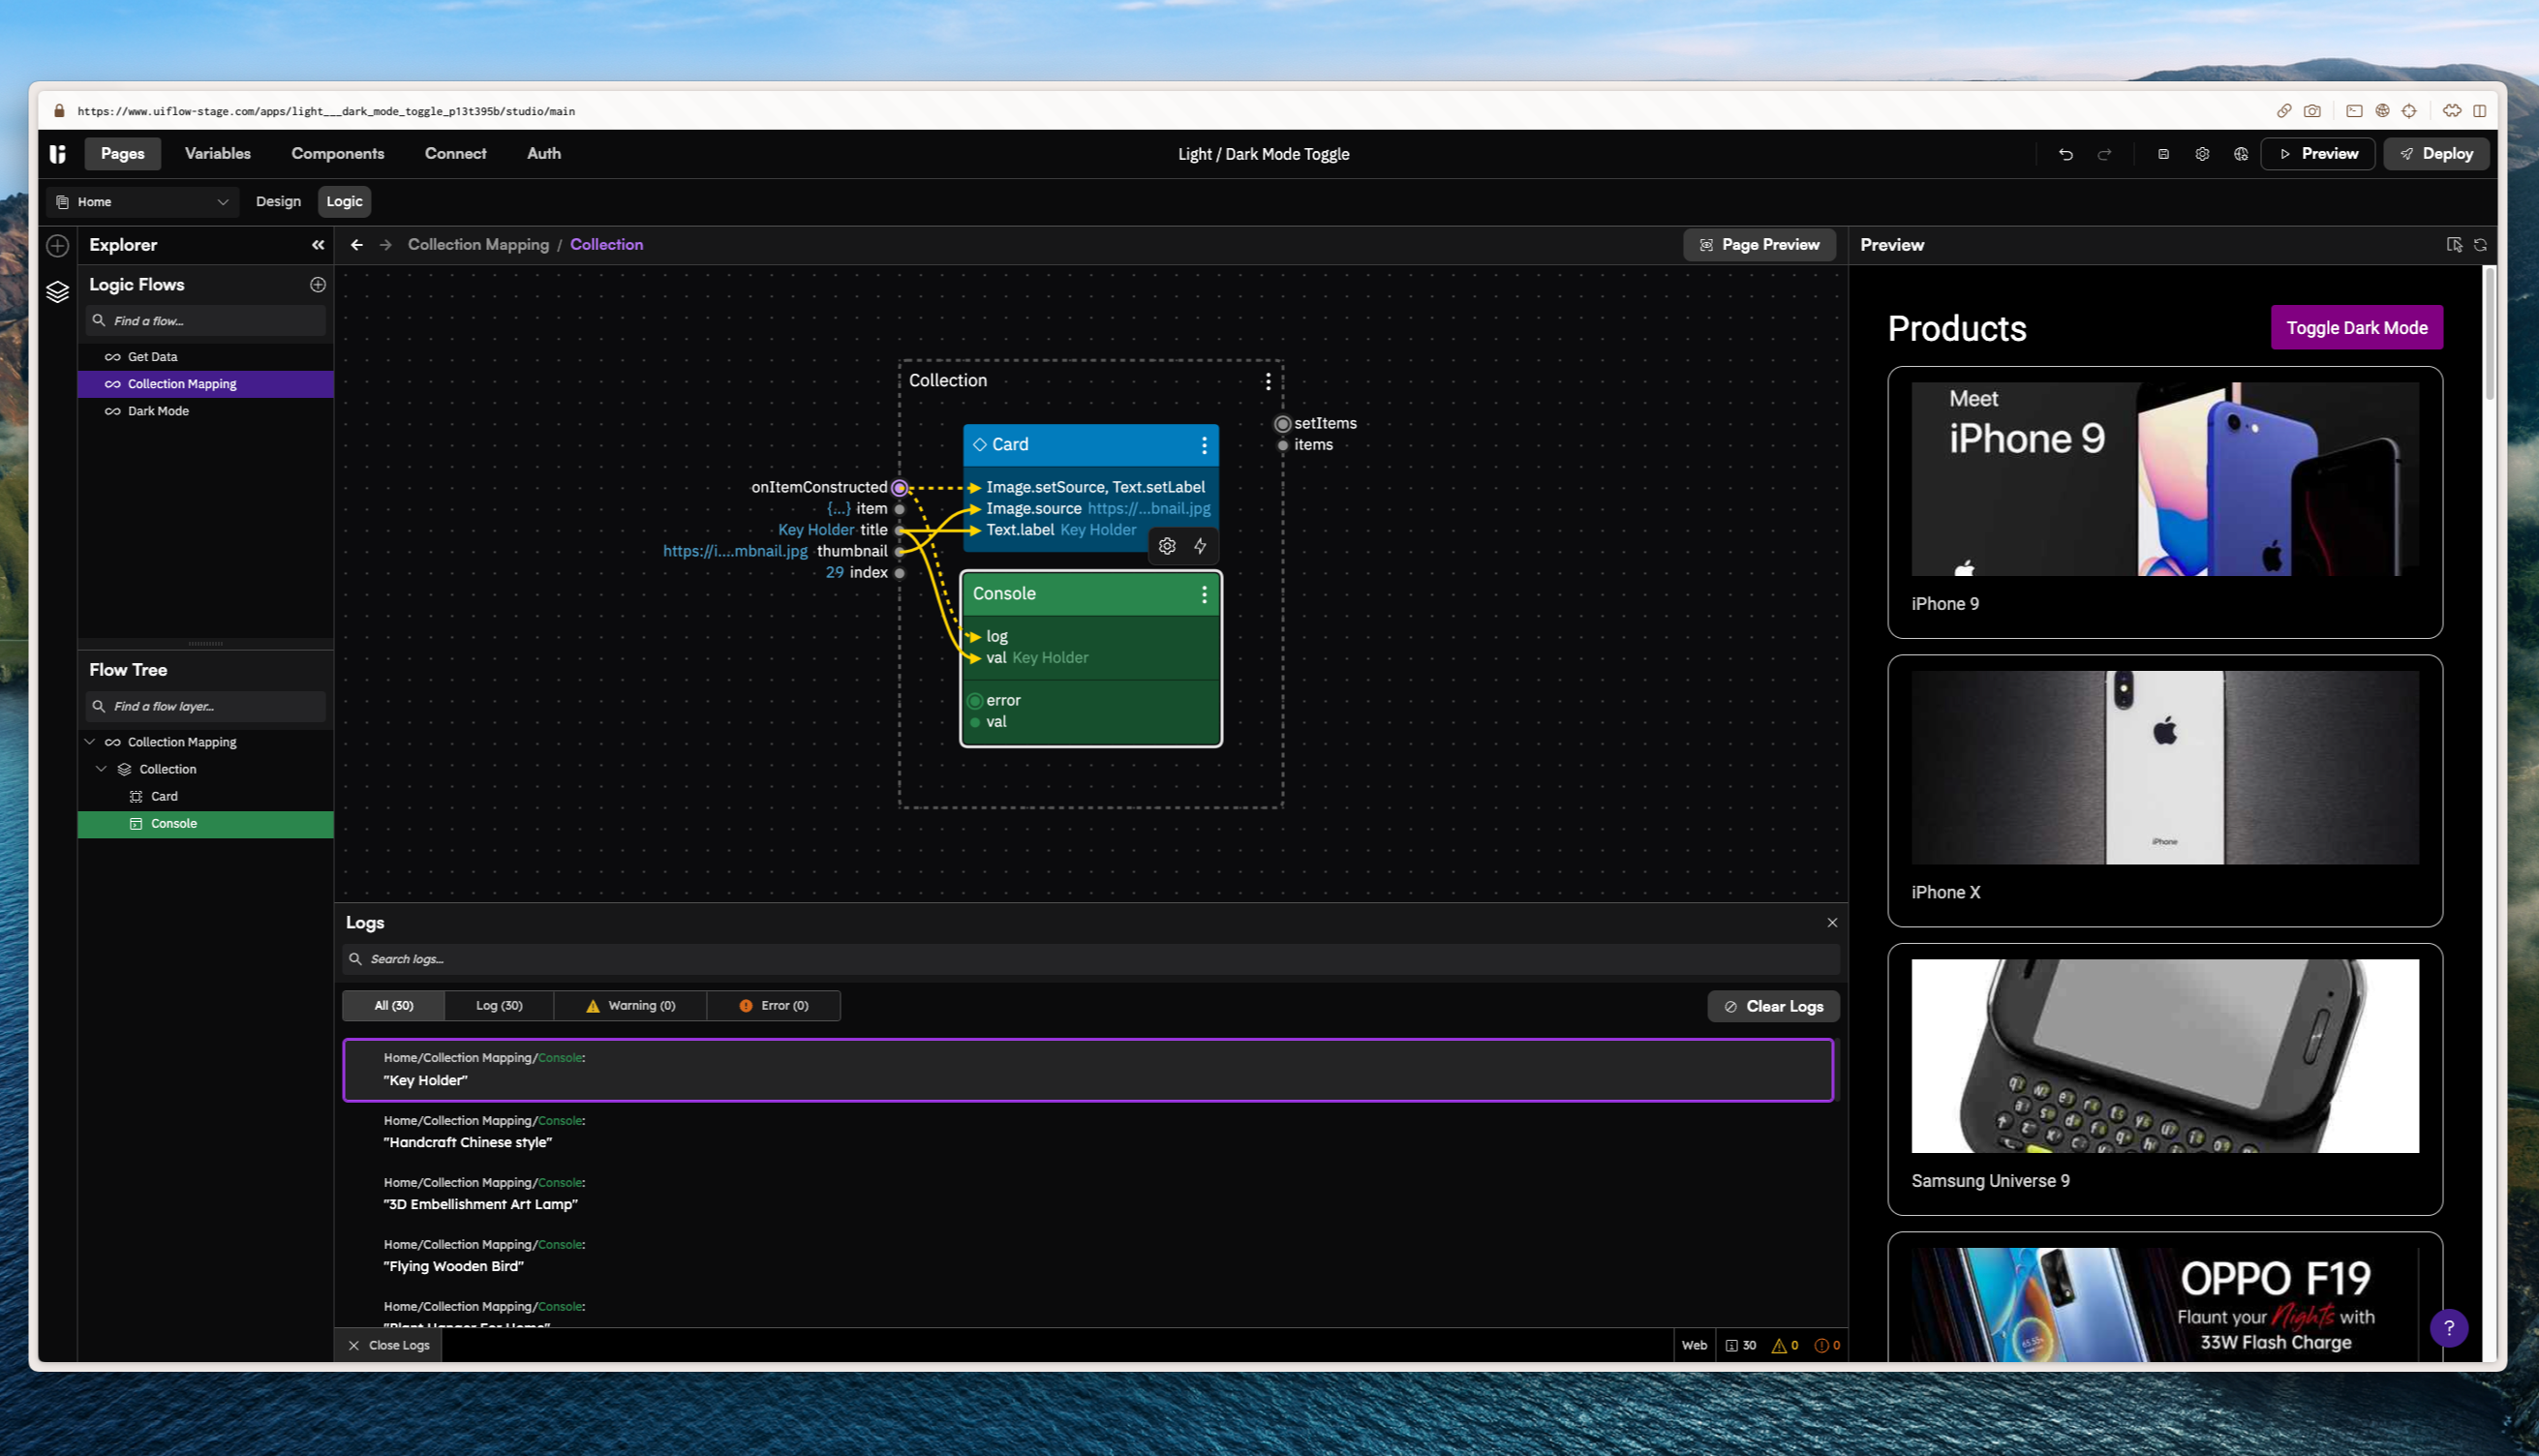Viewport: 2539px width, 1456px height.
Task: Click the Deploy button
Action: [2436, 154]
